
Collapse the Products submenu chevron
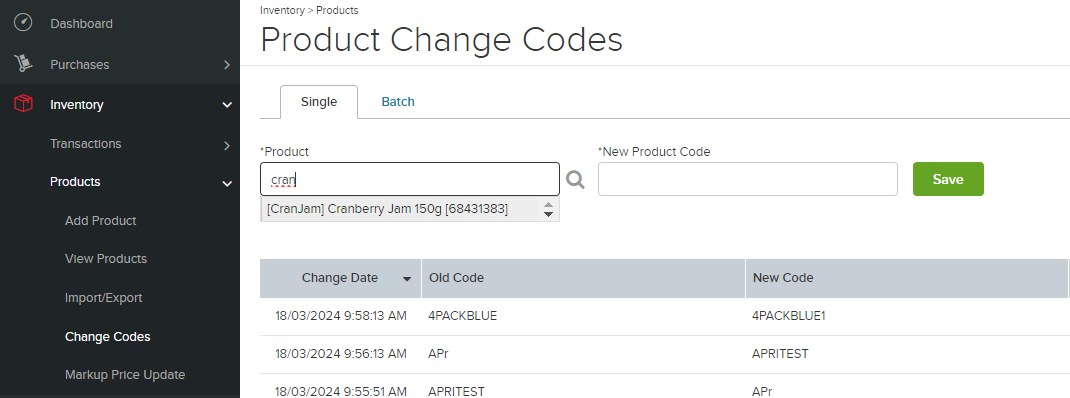[x=227, y=183]
